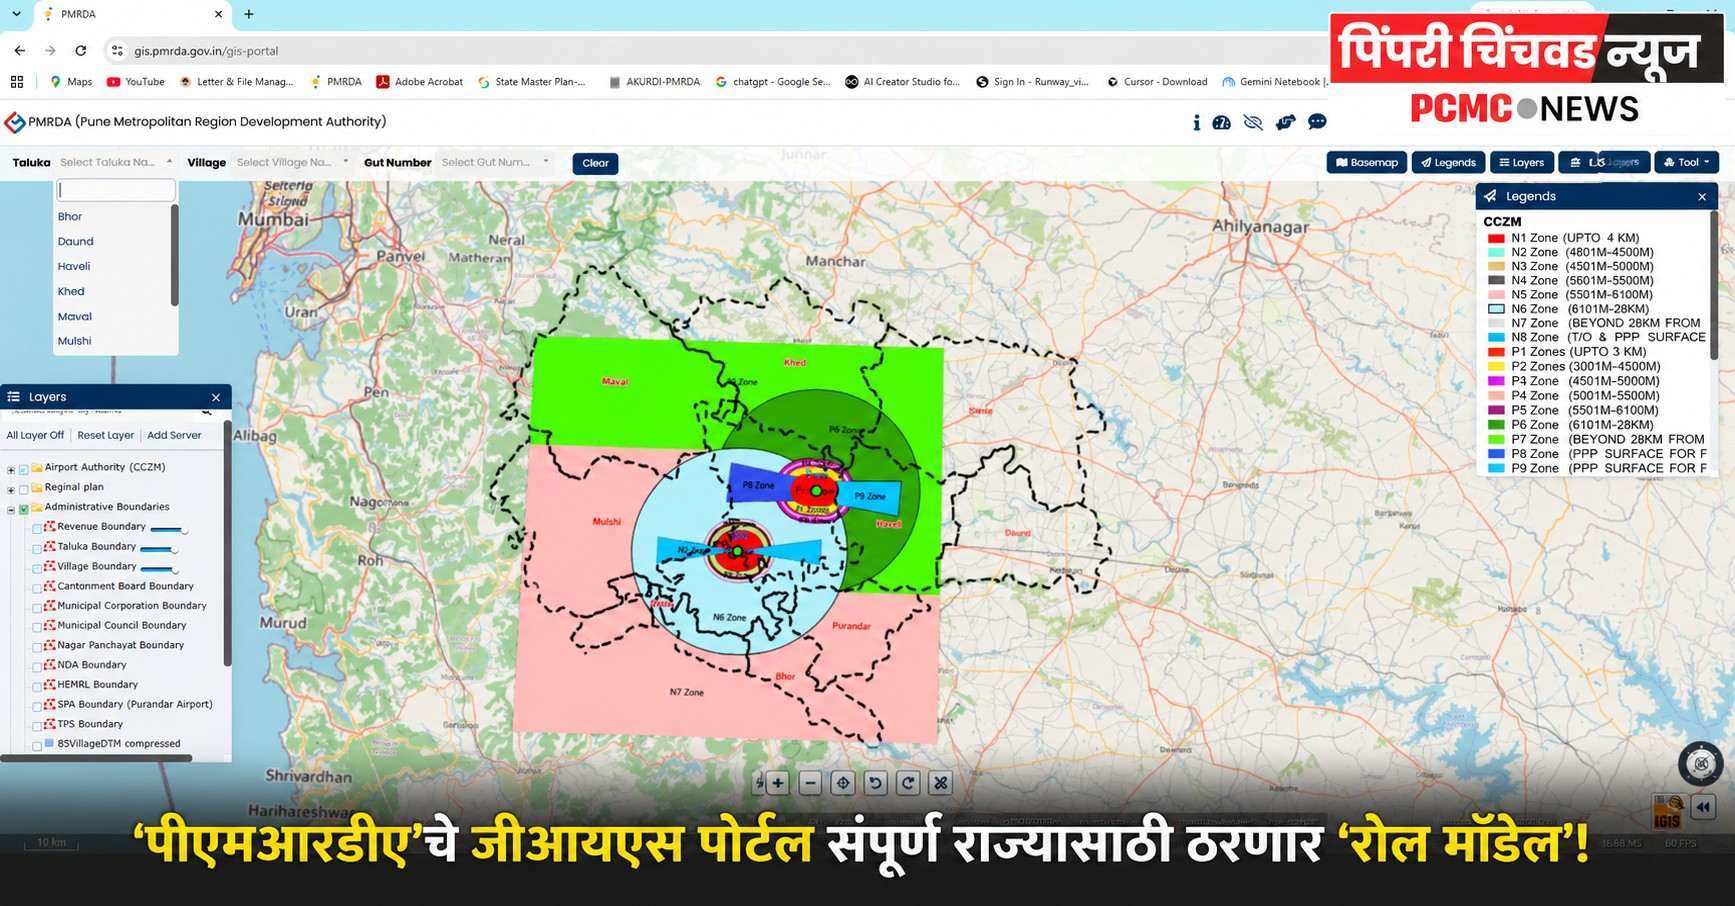
Task: Adjust Revenue Boundary opacity slider
Action: 168,529
